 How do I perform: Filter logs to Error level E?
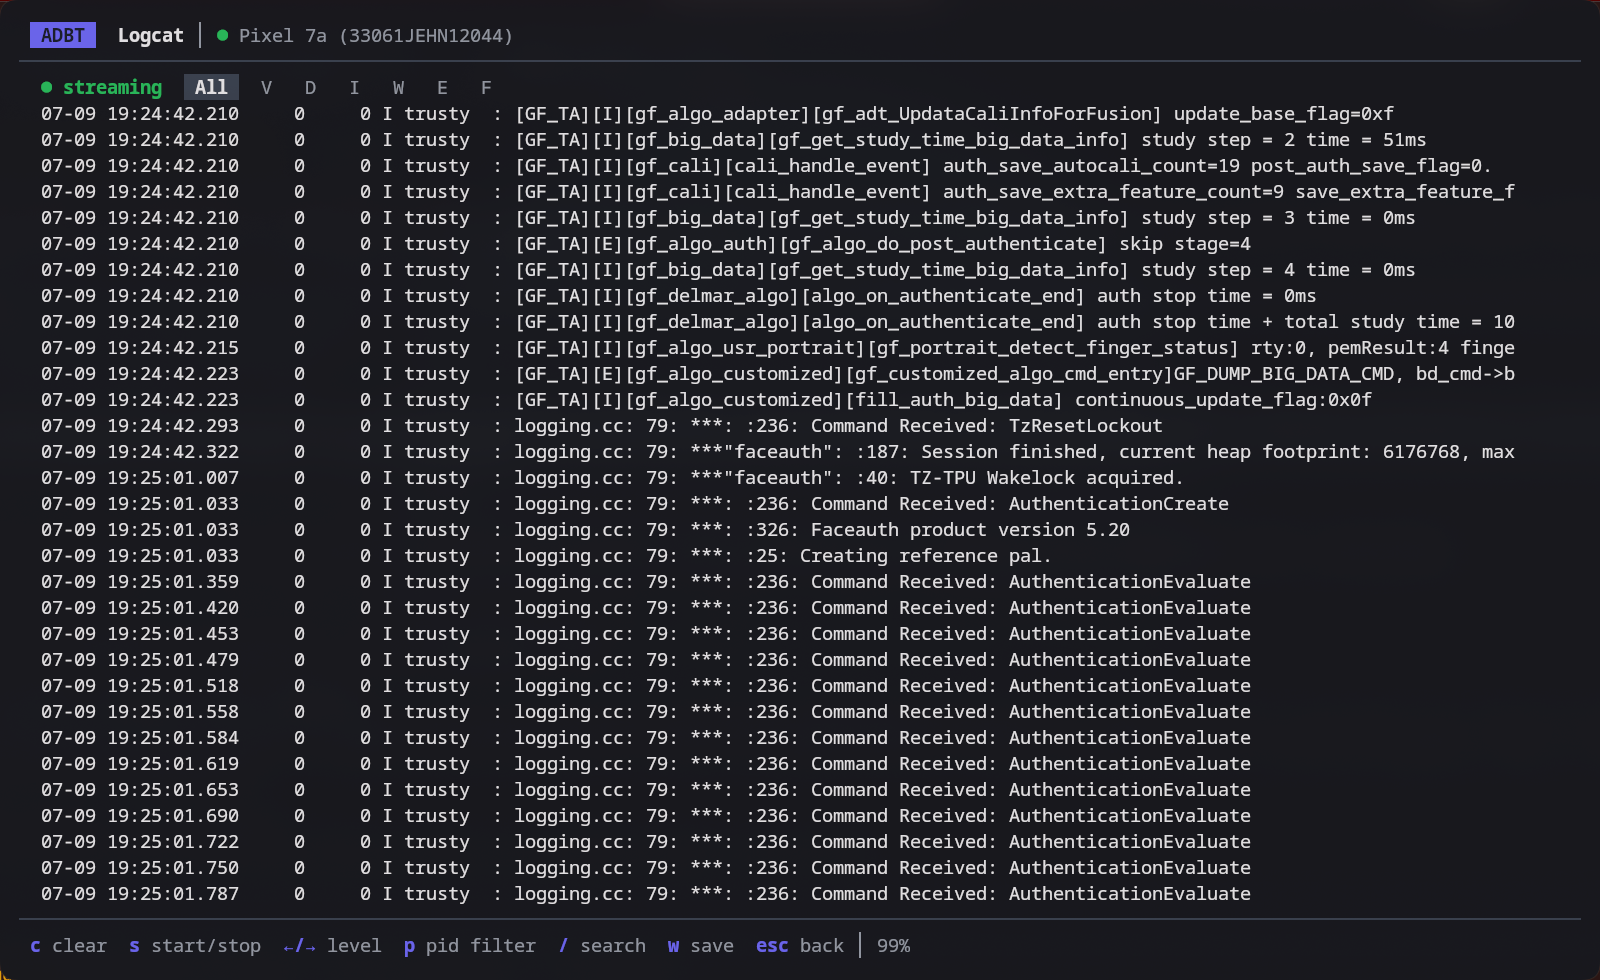(442, 87)
